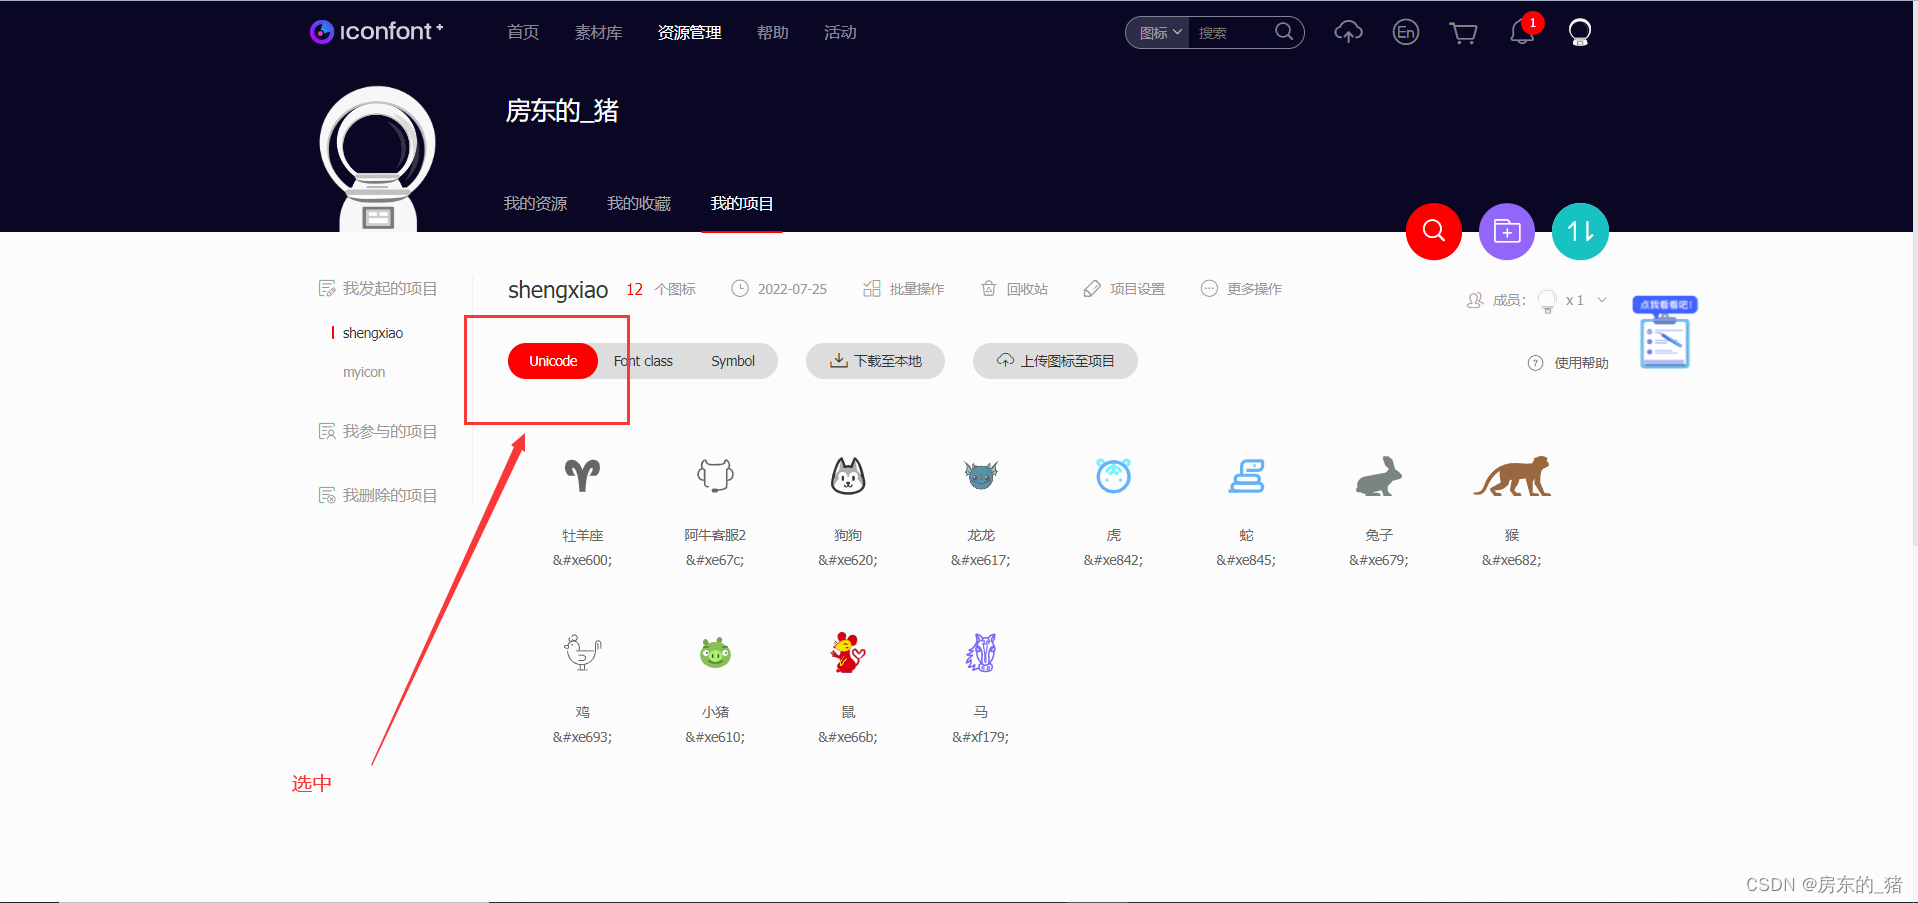Image resolution: width=1918 pixels, height=903 pixels.
Task: Open 使用帮助 link
Action: coord(1568,363)
